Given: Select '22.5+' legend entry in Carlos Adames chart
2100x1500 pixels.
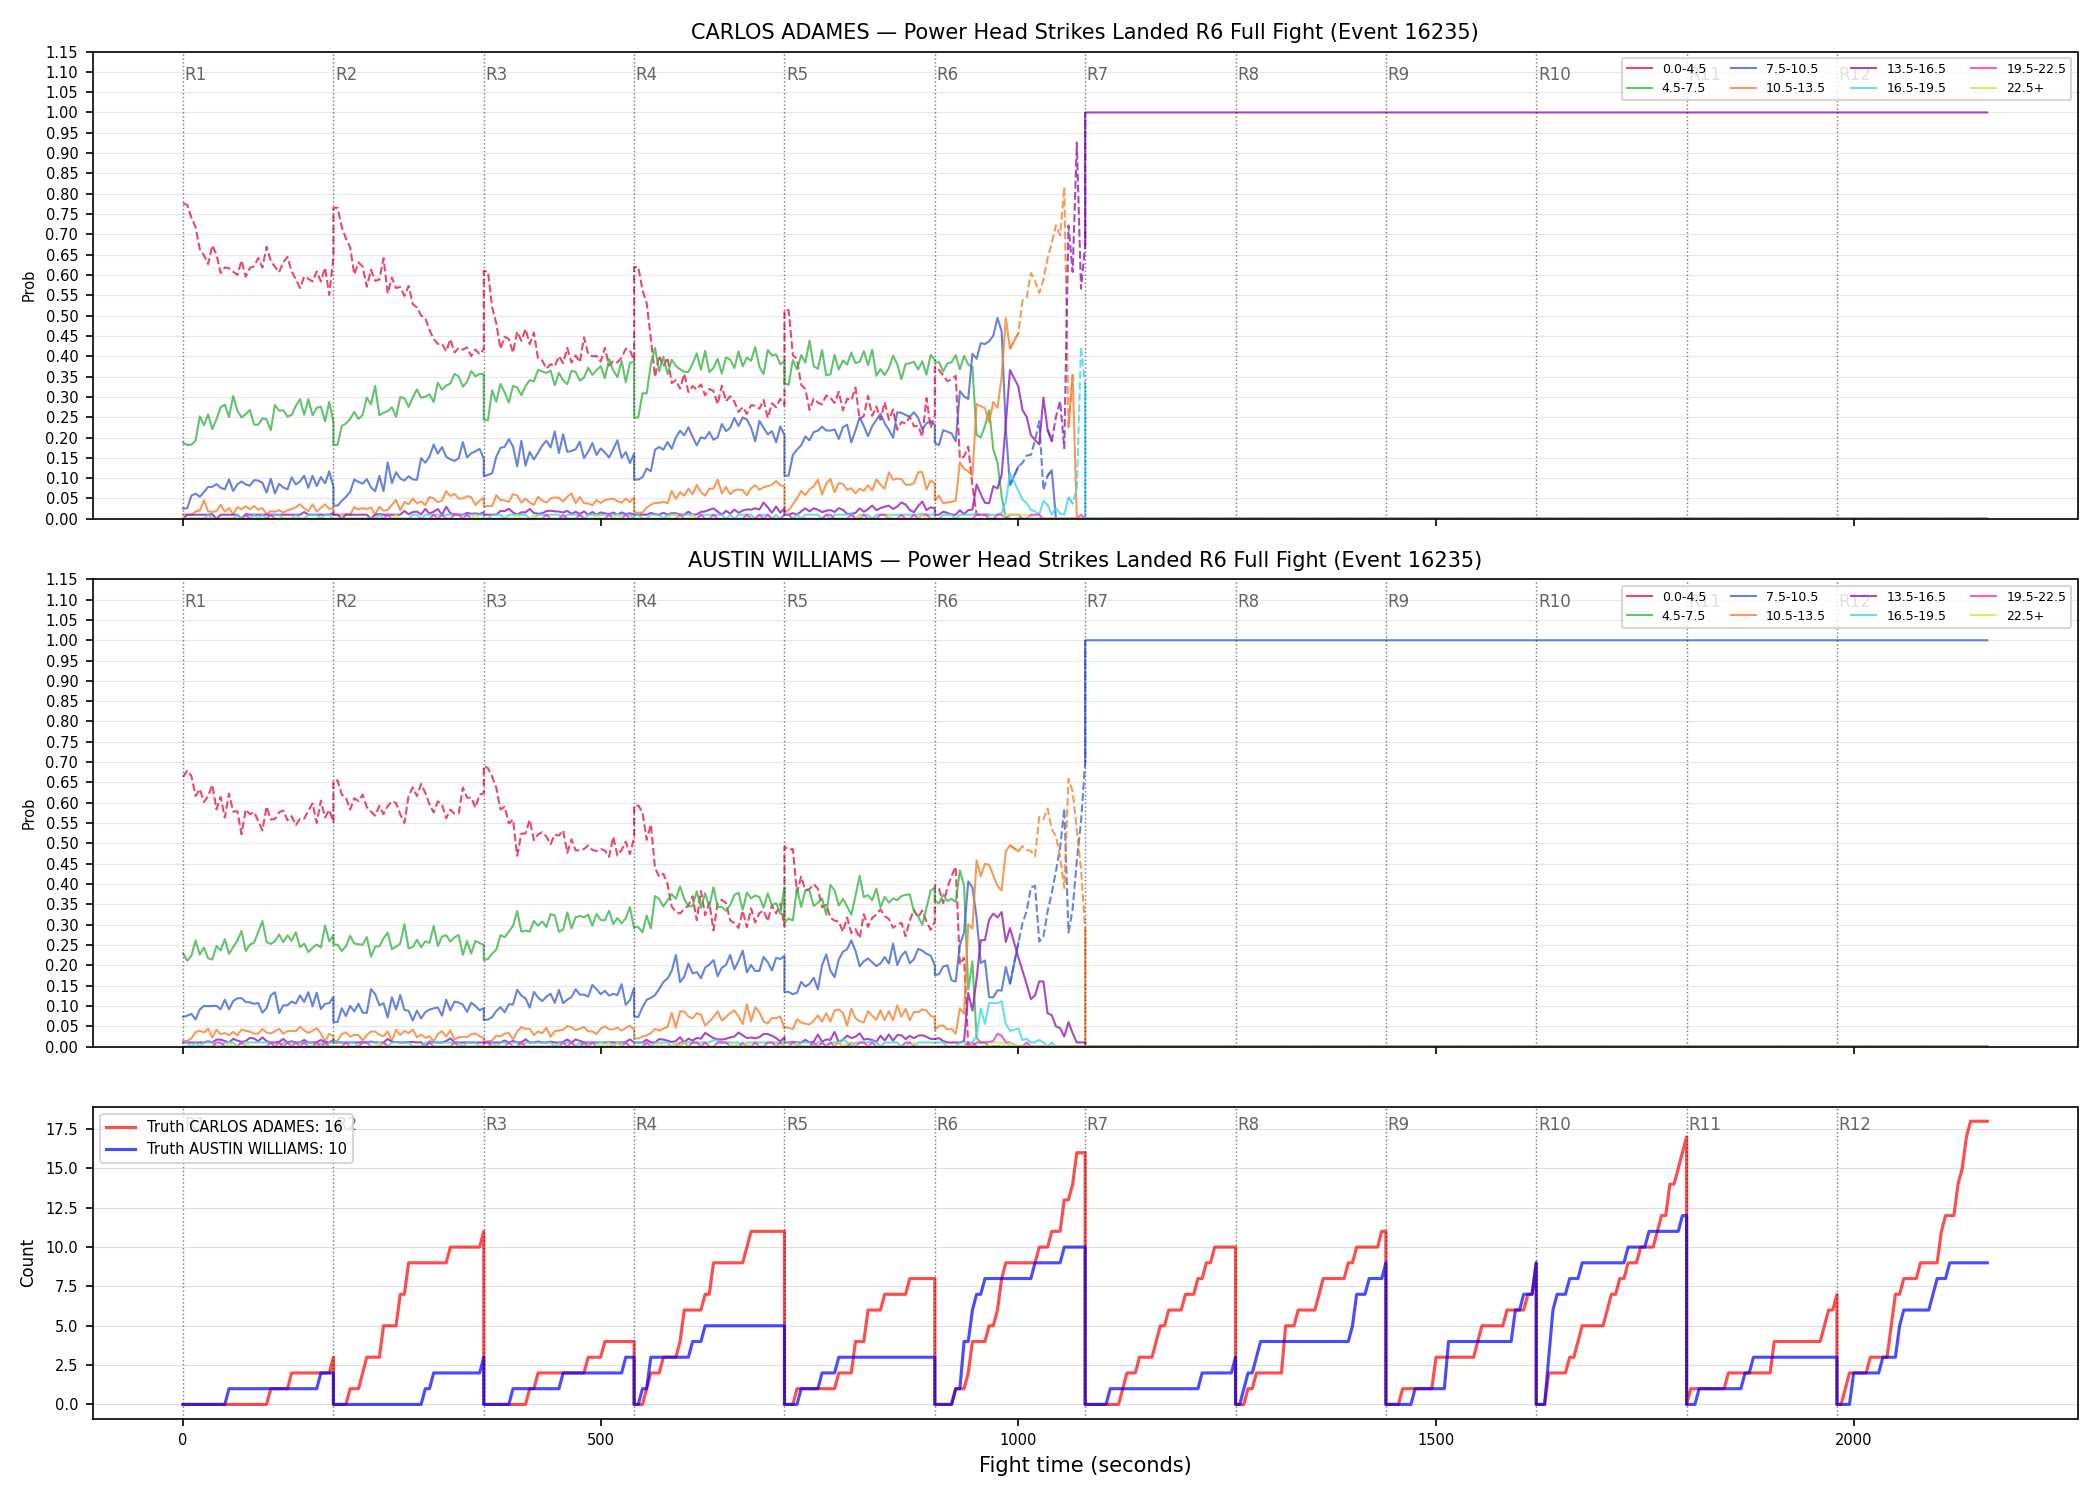Looking at the screenshot, I should coord(2008,88).
